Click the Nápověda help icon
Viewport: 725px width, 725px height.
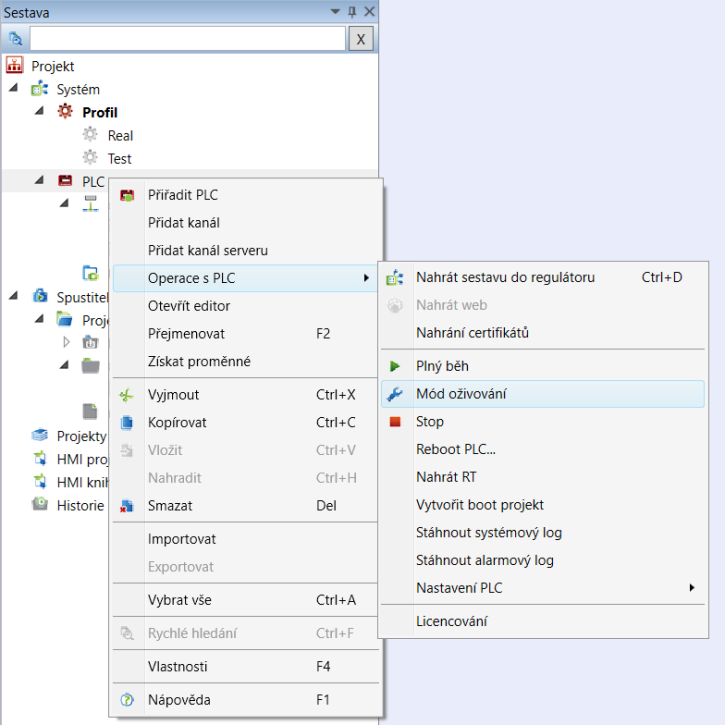[127, 700]
